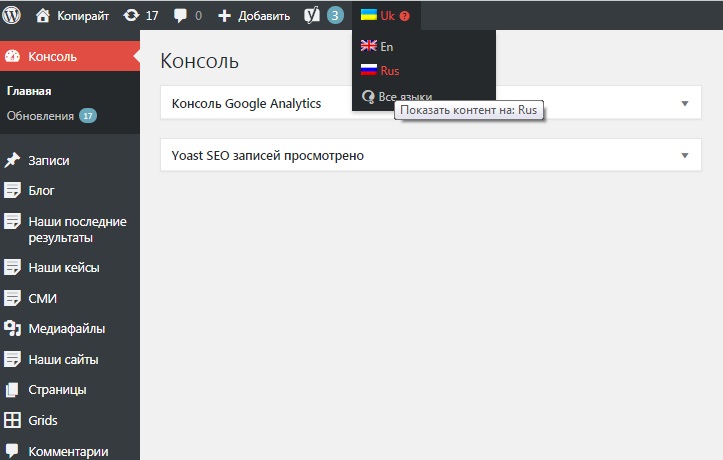Click the home icon next to Копирайт
723x460 pixels.
[x=42, y=16]
